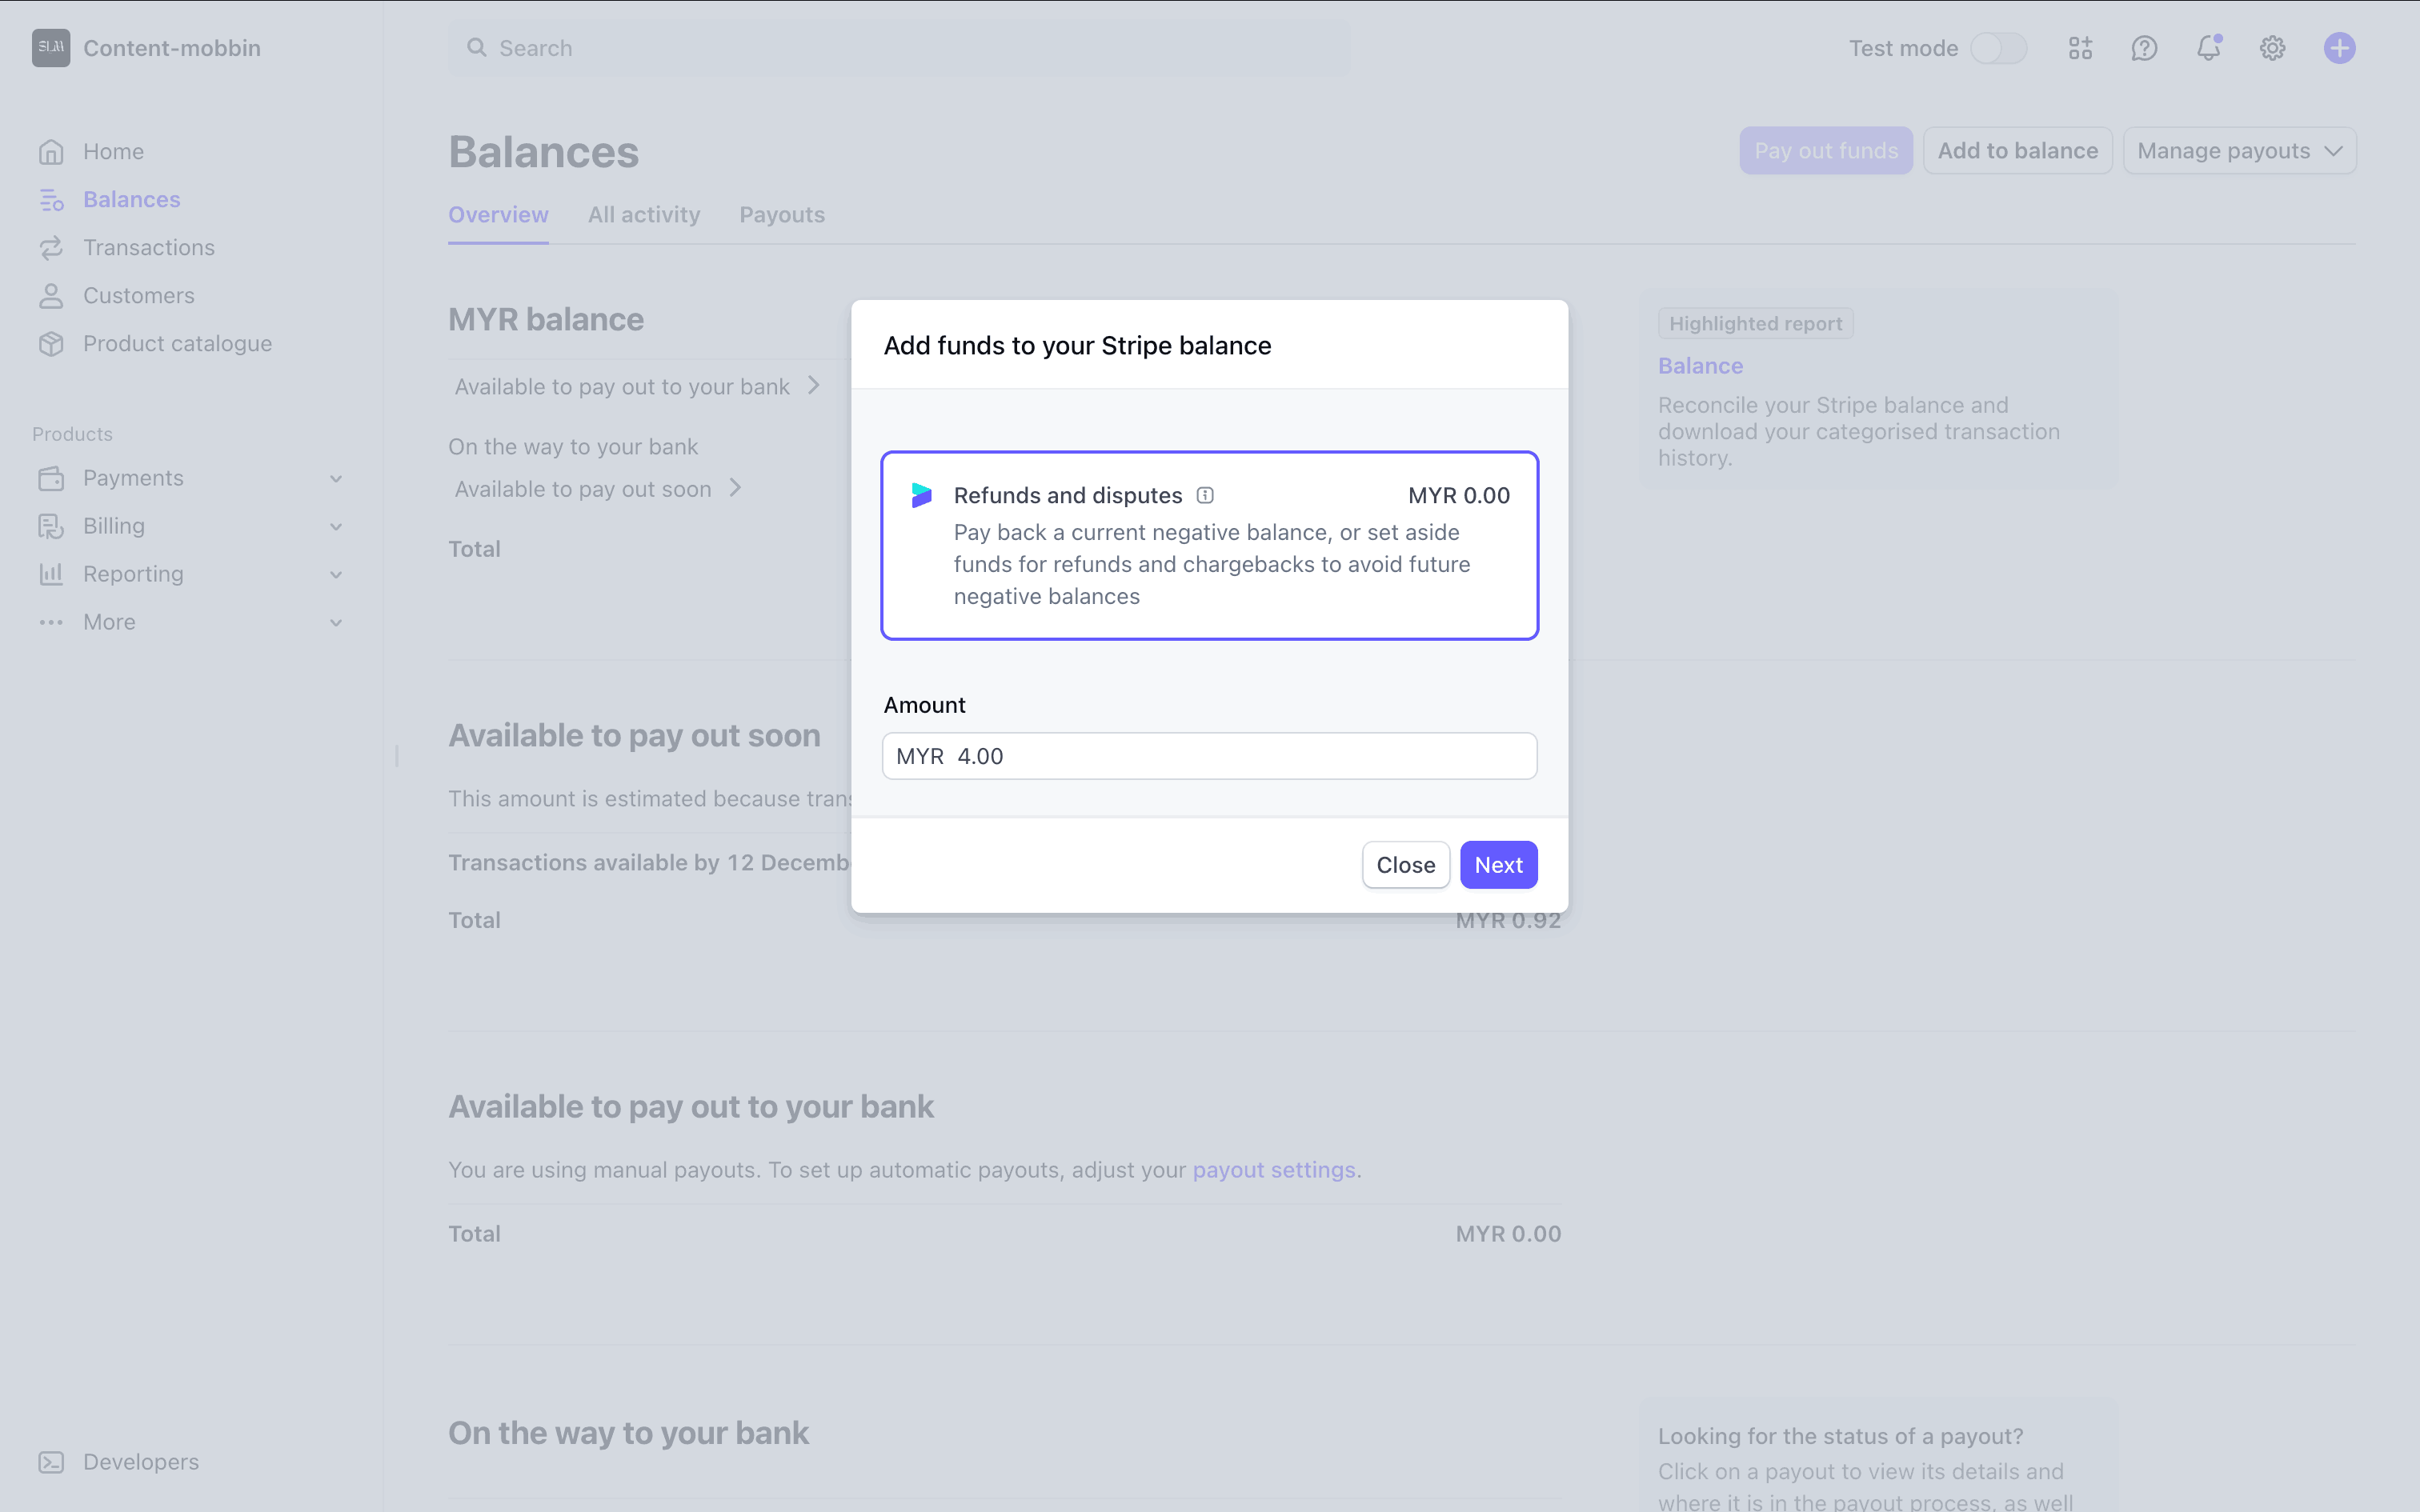The height and width of the screenshot is (1512, 2420).
Task: Select the Refunds and disputes option card
Action: point(1209,545)
